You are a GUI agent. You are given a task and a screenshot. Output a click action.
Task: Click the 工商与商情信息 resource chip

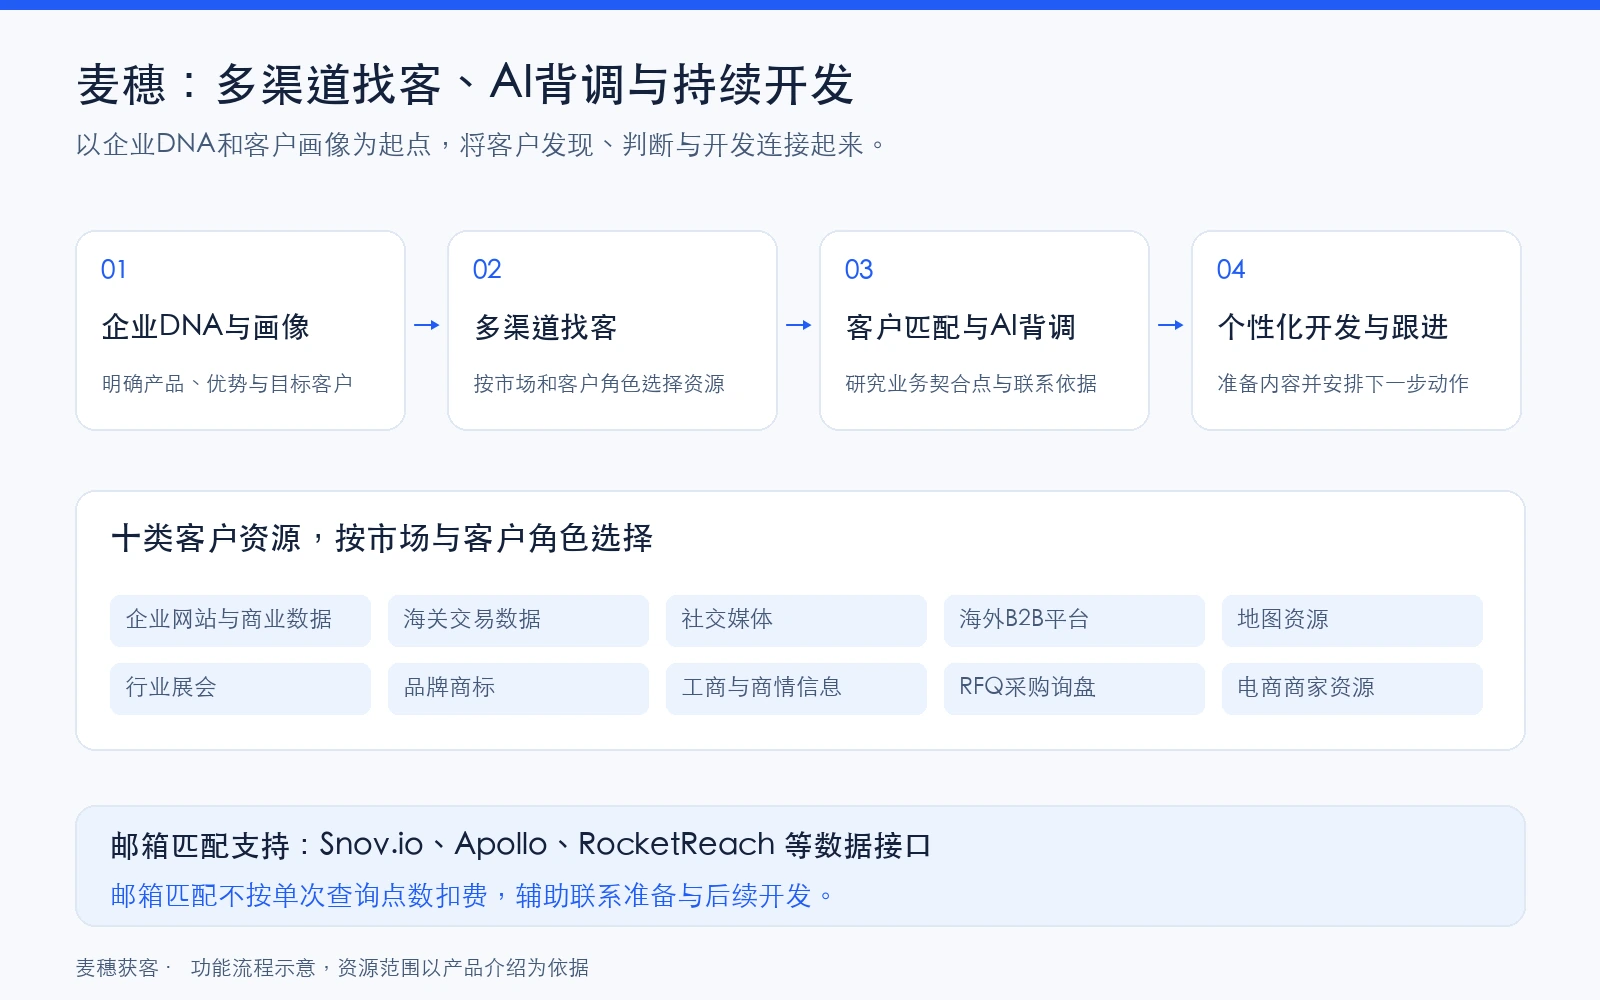[796, 688]
